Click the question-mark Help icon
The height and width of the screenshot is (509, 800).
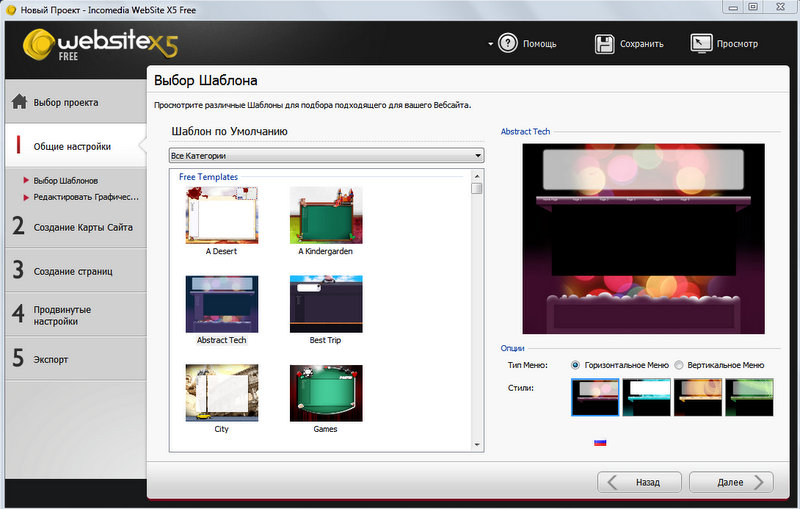(508, 43)
